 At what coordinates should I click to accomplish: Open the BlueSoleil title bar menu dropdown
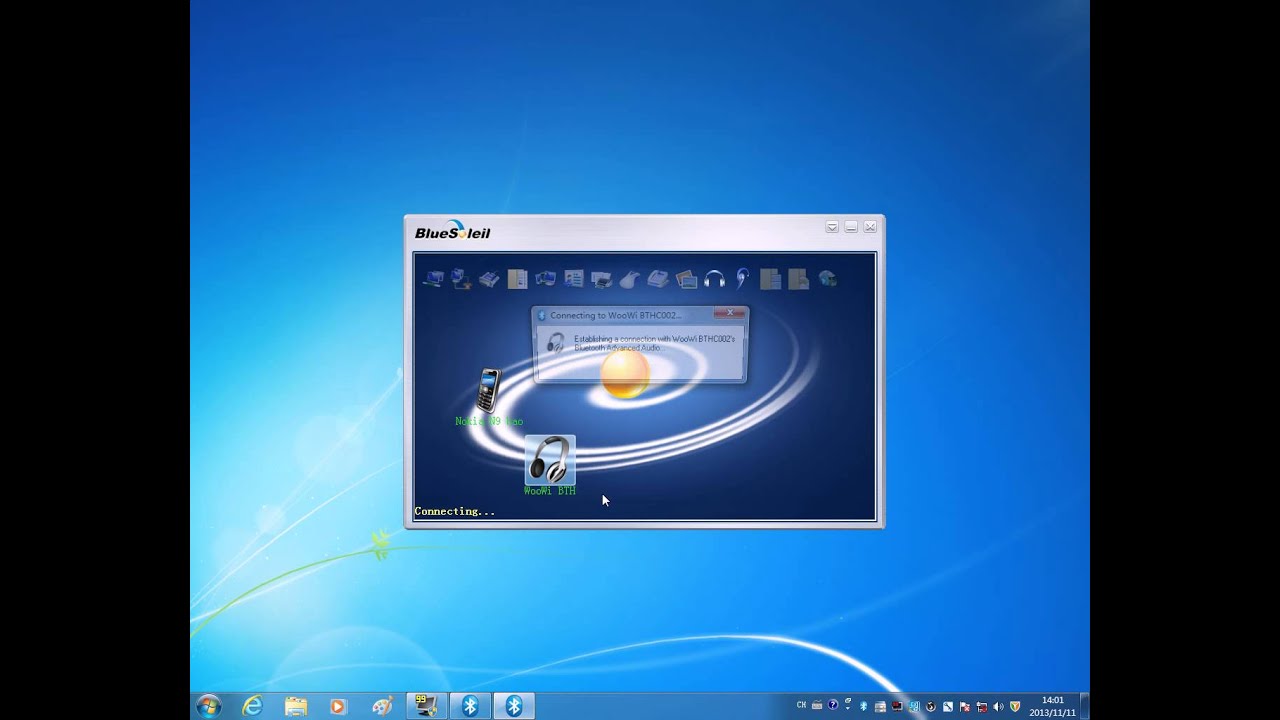(831, 227)
